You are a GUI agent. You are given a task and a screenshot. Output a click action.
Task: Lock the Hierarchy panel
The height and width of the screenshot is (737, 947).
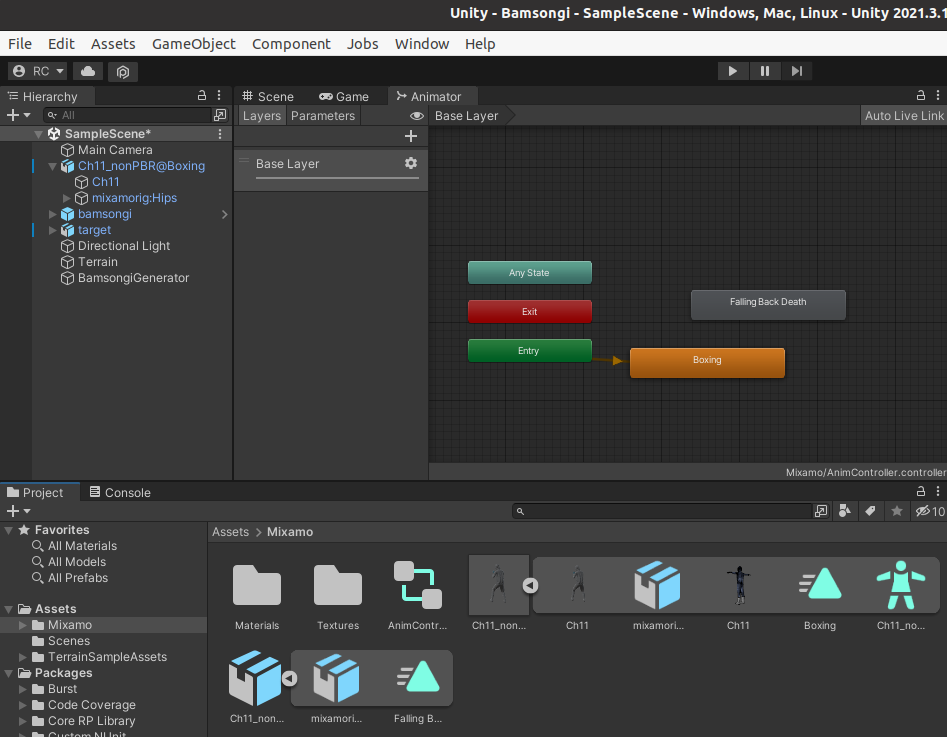[202, 95]
